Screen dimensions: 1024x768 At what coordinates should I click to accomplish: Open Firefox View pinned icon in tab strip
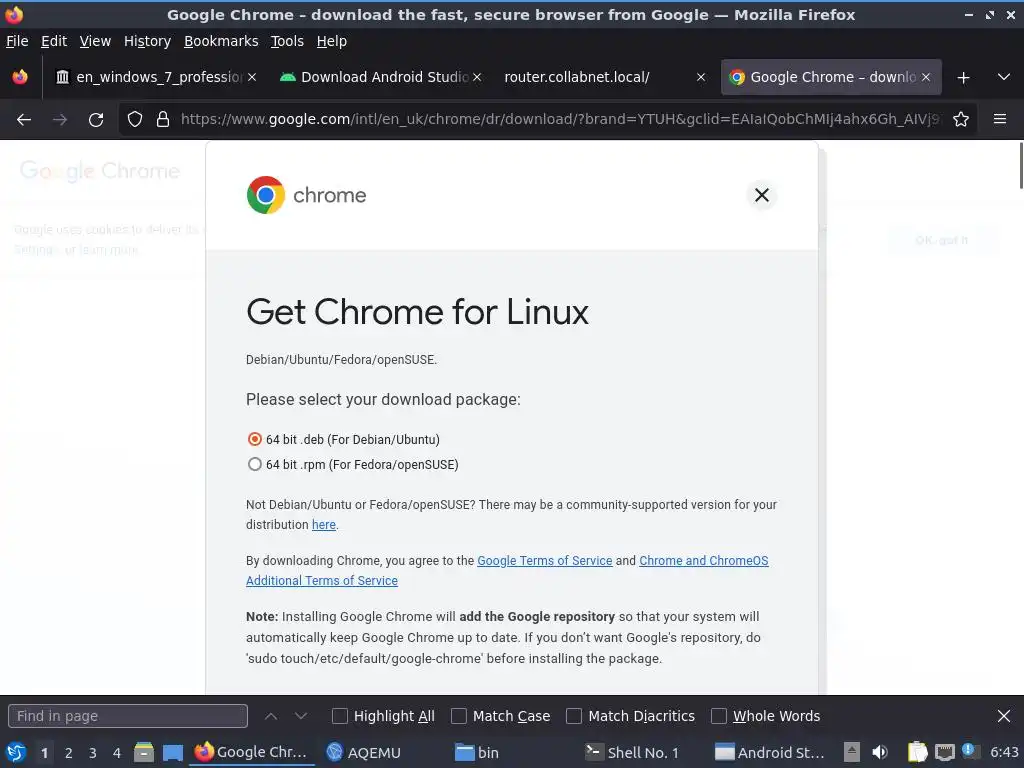(x=20, y=77)
